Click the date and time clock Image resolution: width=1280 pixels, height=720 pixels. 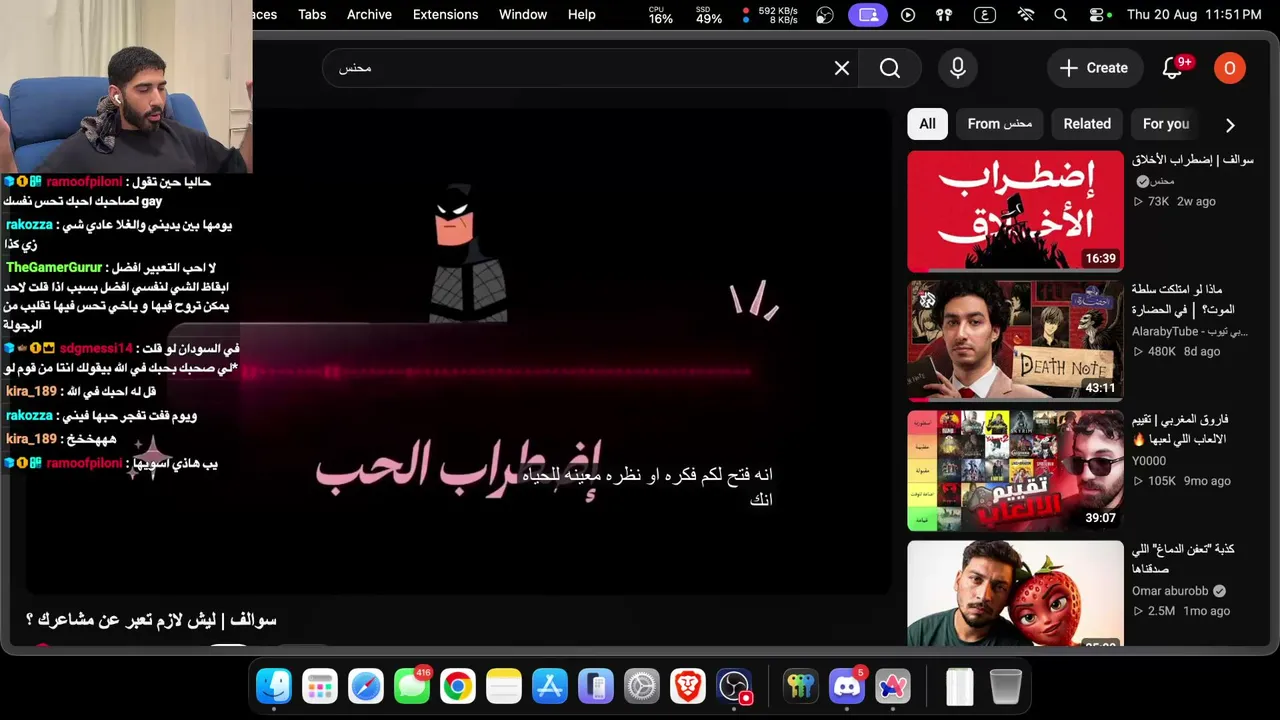1194,14
